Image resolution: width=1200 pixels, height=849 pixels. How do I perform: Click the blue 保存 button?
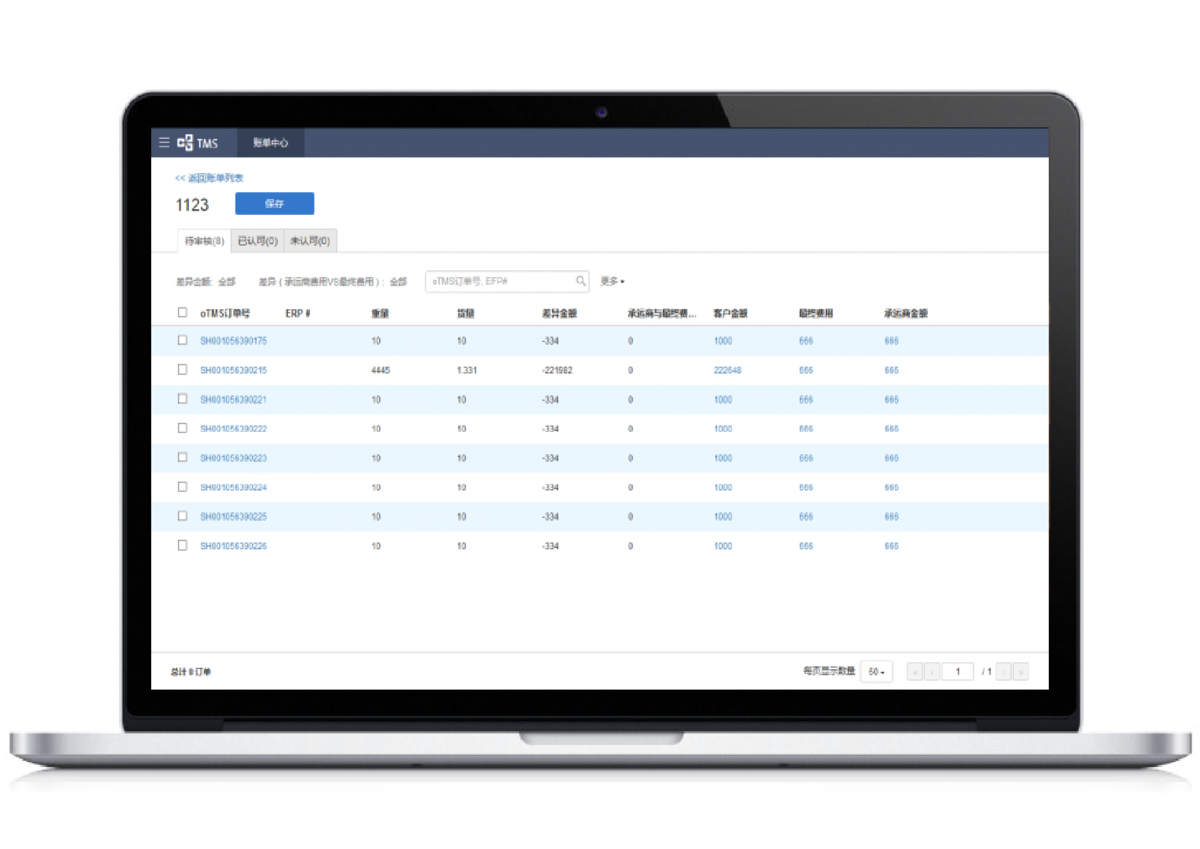click(x=274, y=204)
